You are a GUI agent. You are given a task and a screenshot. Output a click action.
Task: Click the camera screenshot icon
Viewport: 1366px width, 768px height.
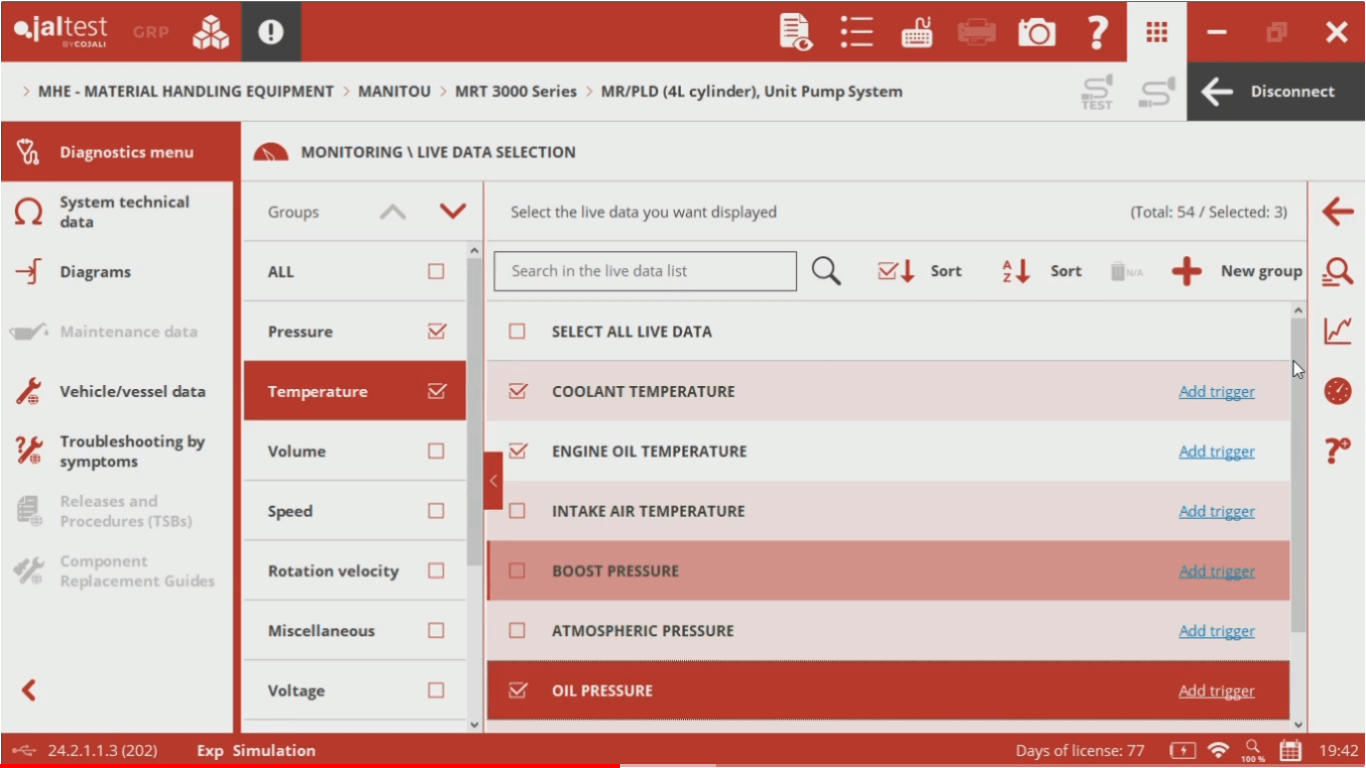point(1037,32)
